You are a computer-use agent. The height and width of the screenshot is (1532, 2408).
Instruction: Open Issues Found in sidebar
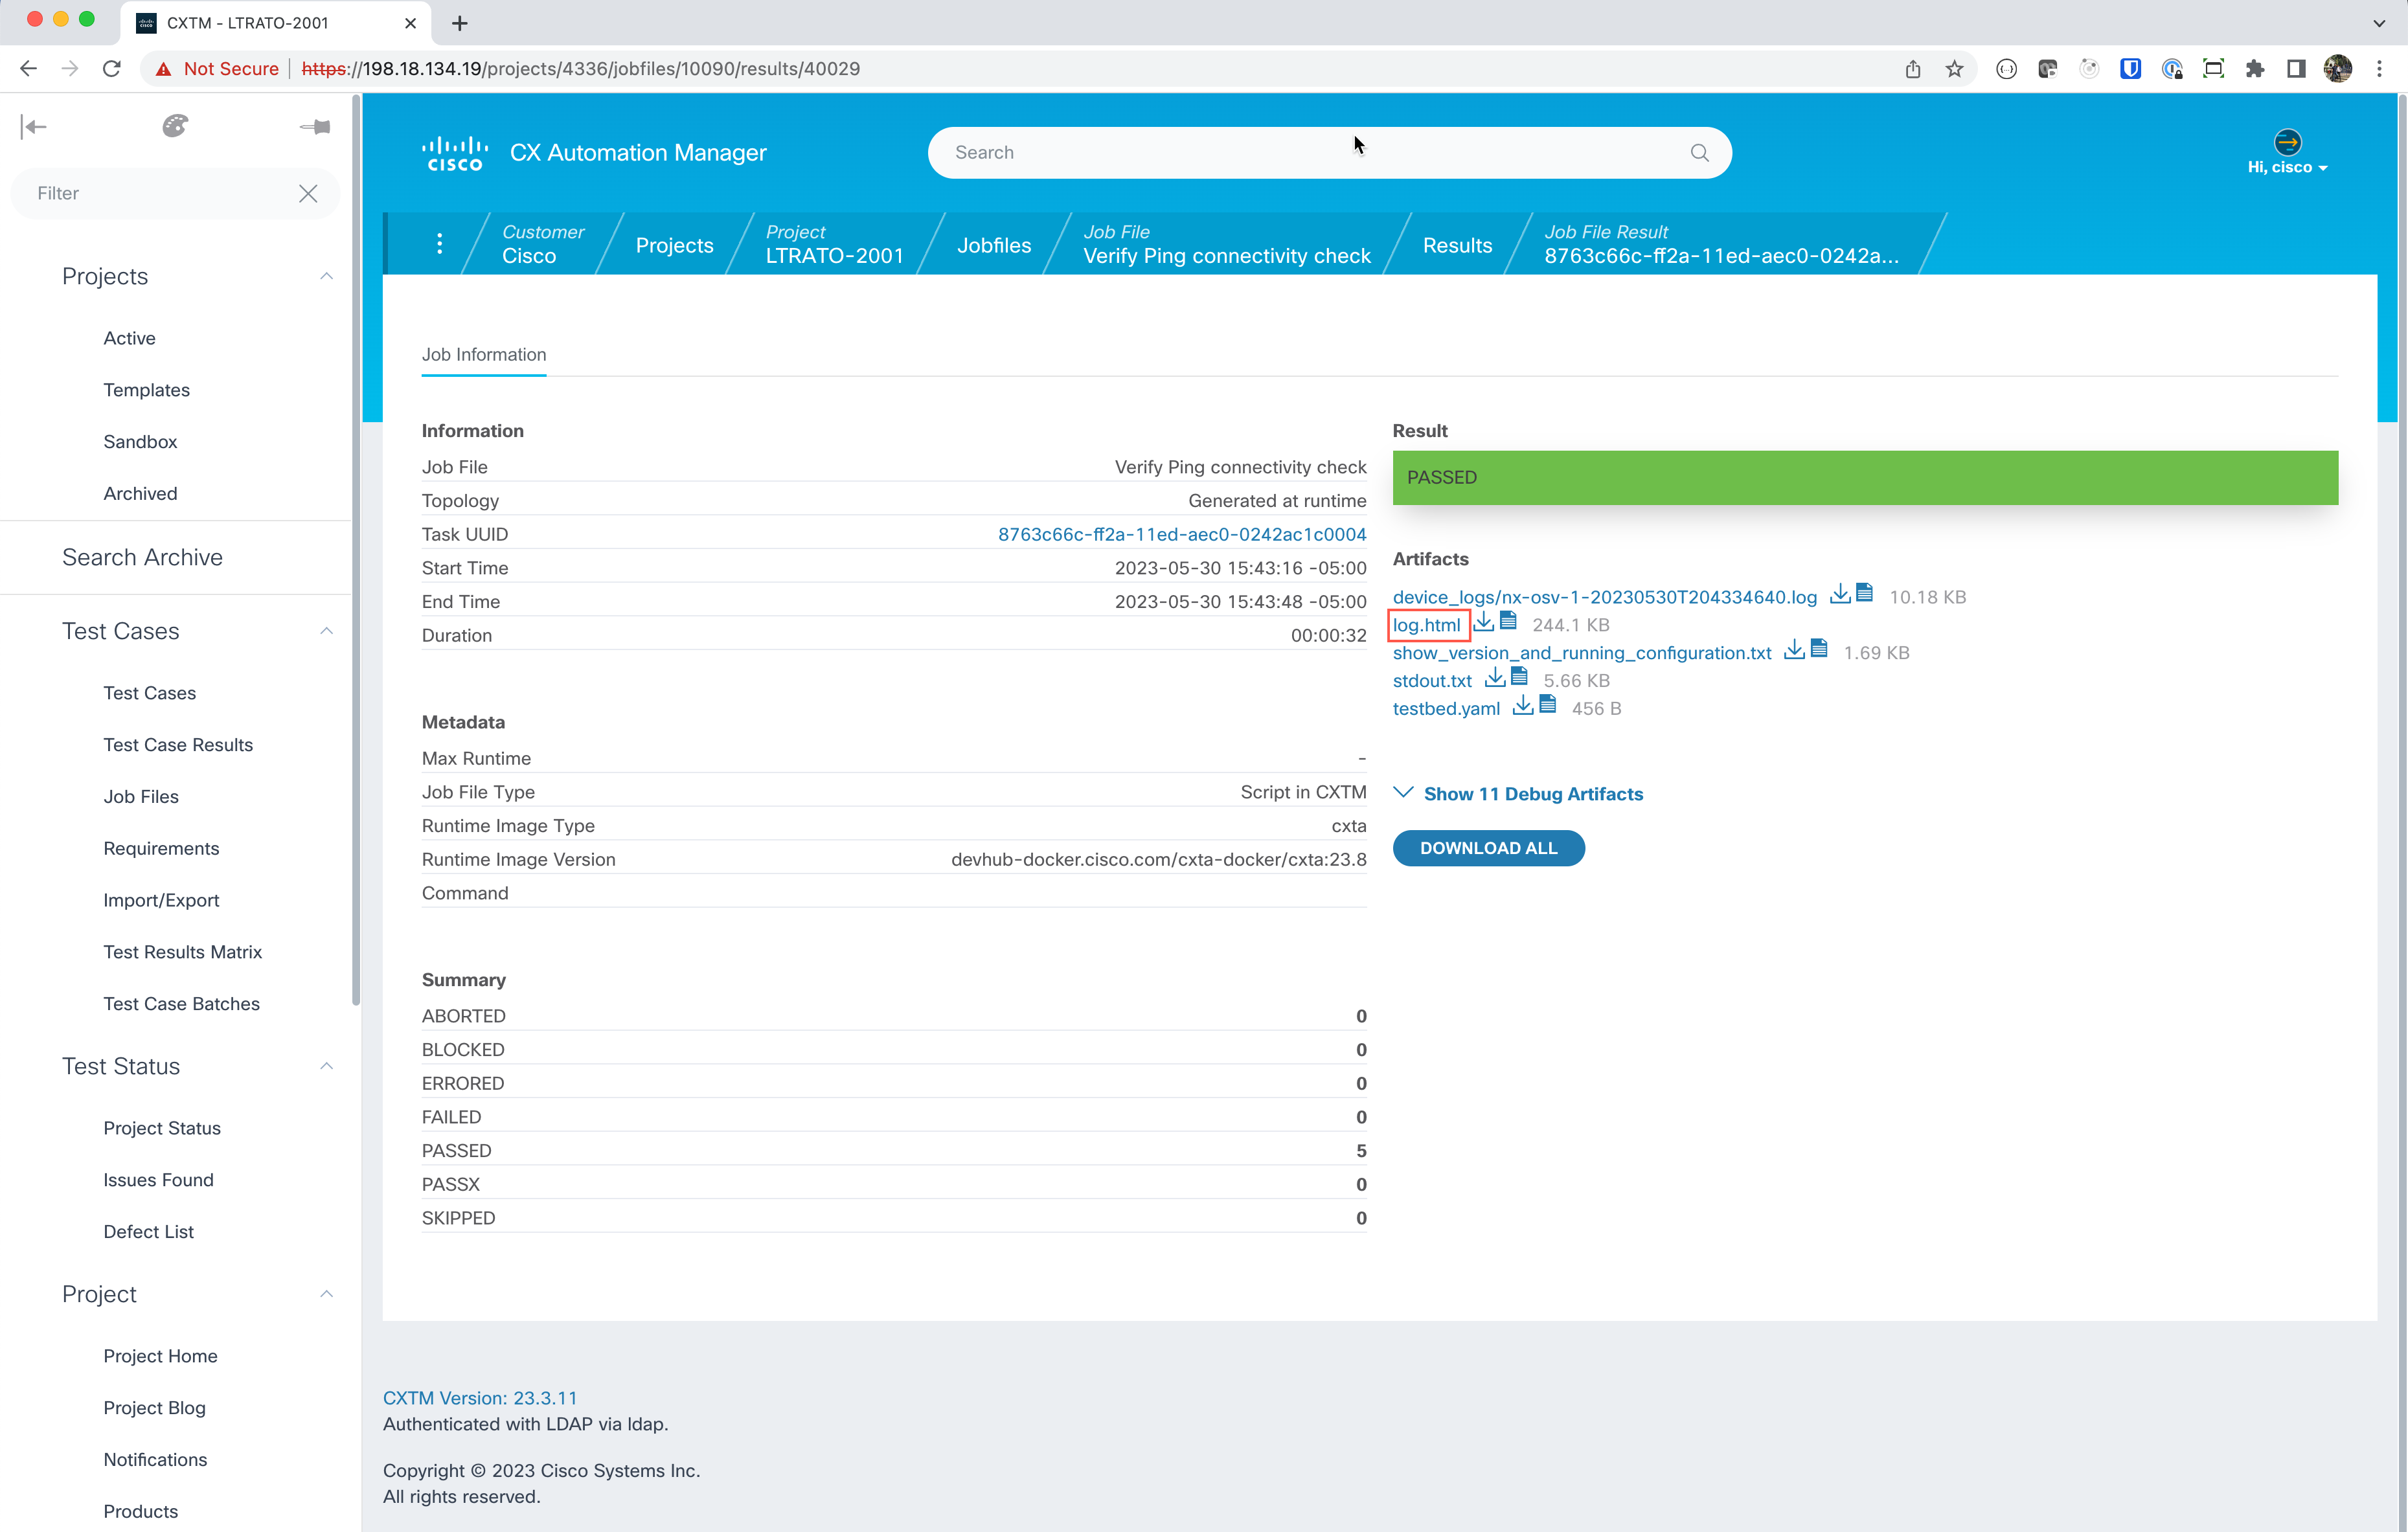pos(158,1180)
